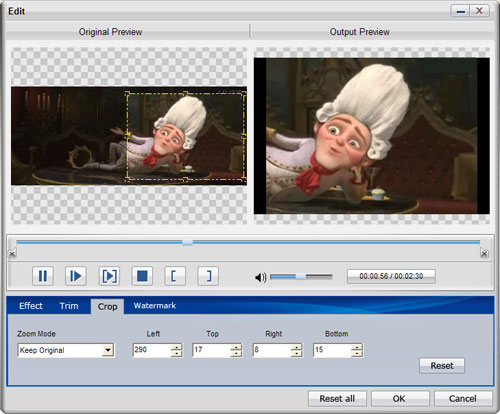The height and width of the screenshot is (414, 500).
Task: Click the Reset button in Crop panel
Action: pos(442,366)
